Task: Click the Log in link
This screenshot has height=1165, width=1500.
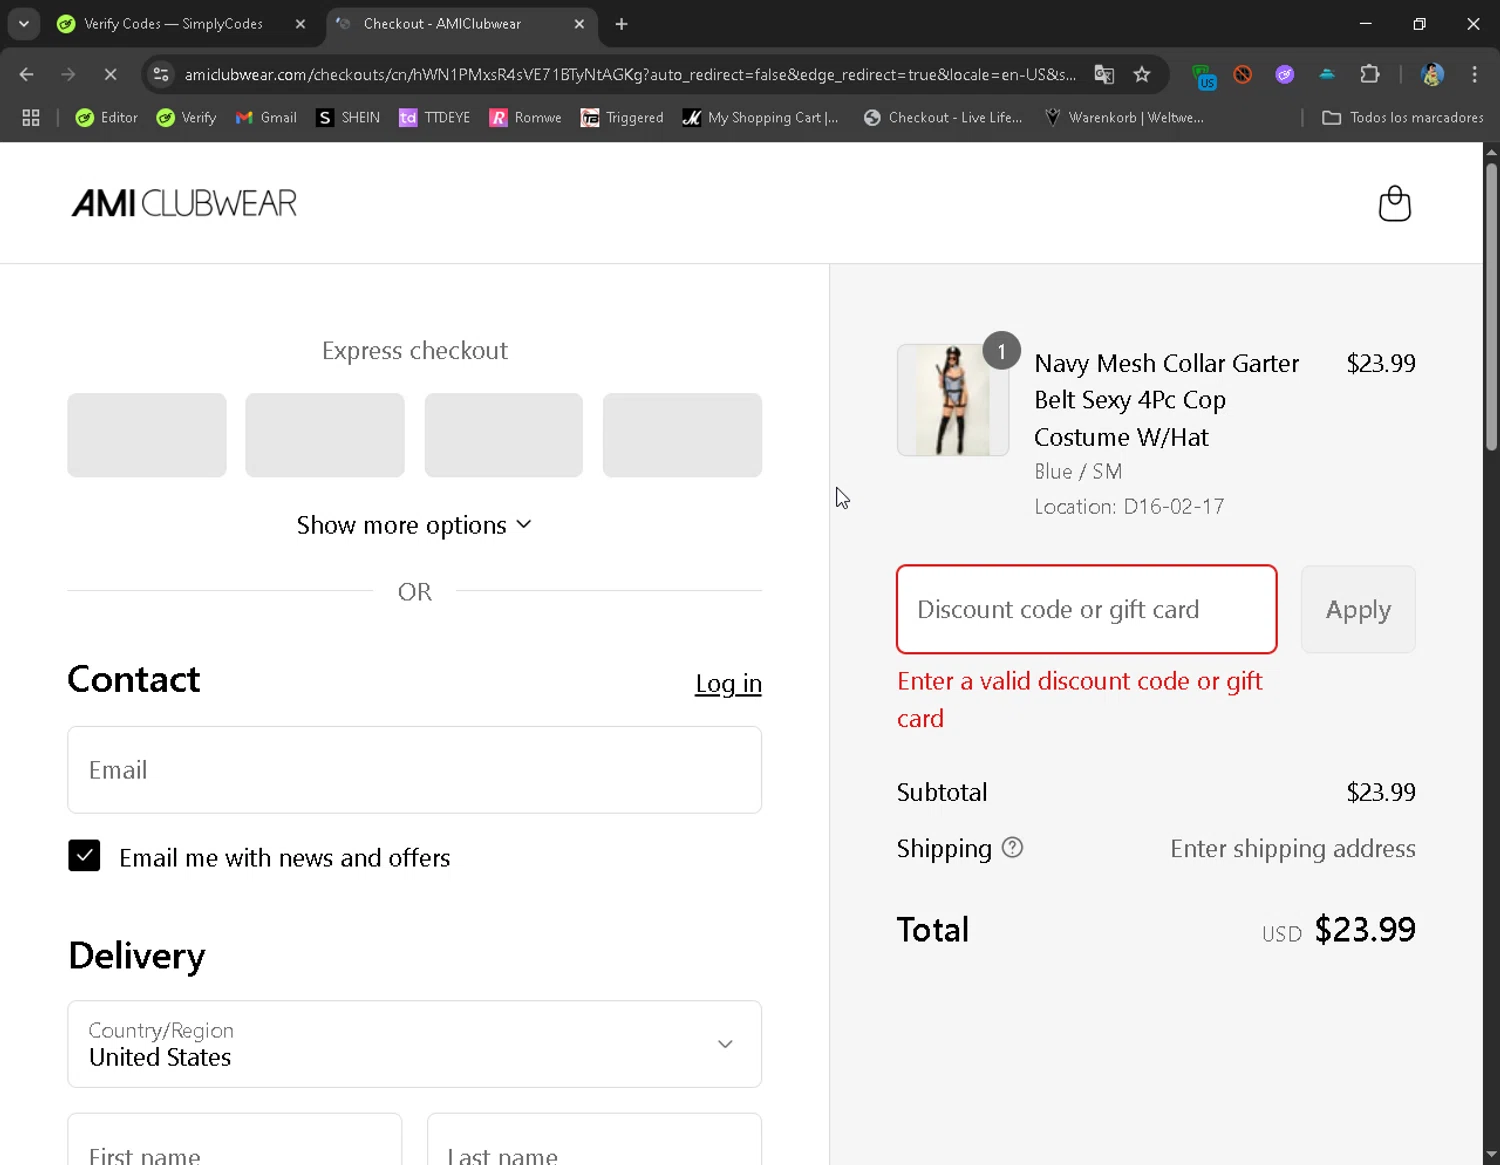Action: tap(728, 684)
